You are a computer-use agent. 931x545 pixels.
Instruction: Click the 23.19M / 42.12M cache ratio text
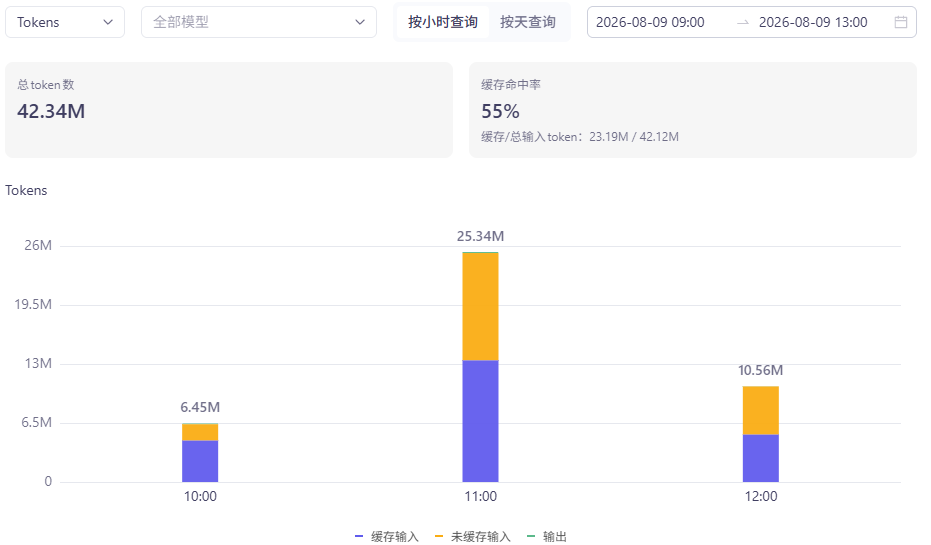634,137
